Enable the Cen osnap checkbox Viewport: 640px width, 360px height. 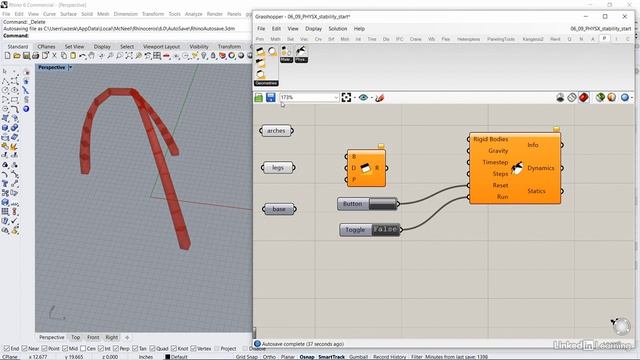83,349
